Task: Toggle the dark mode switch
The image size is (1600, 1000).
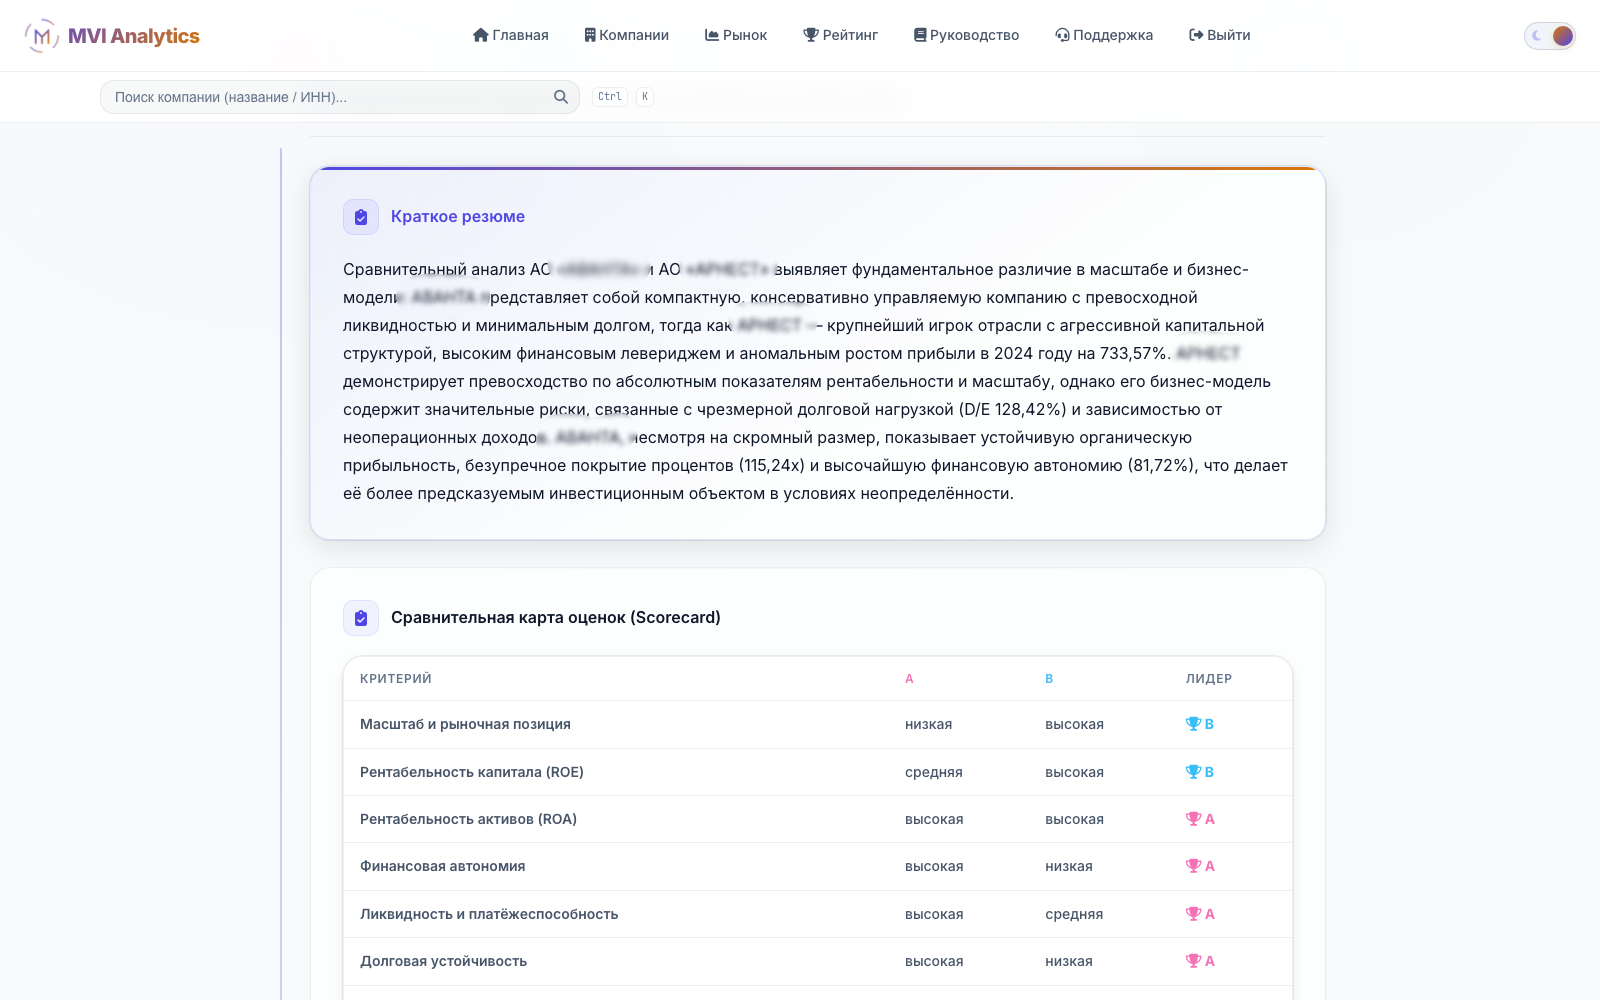Action: pos(1550,36)
